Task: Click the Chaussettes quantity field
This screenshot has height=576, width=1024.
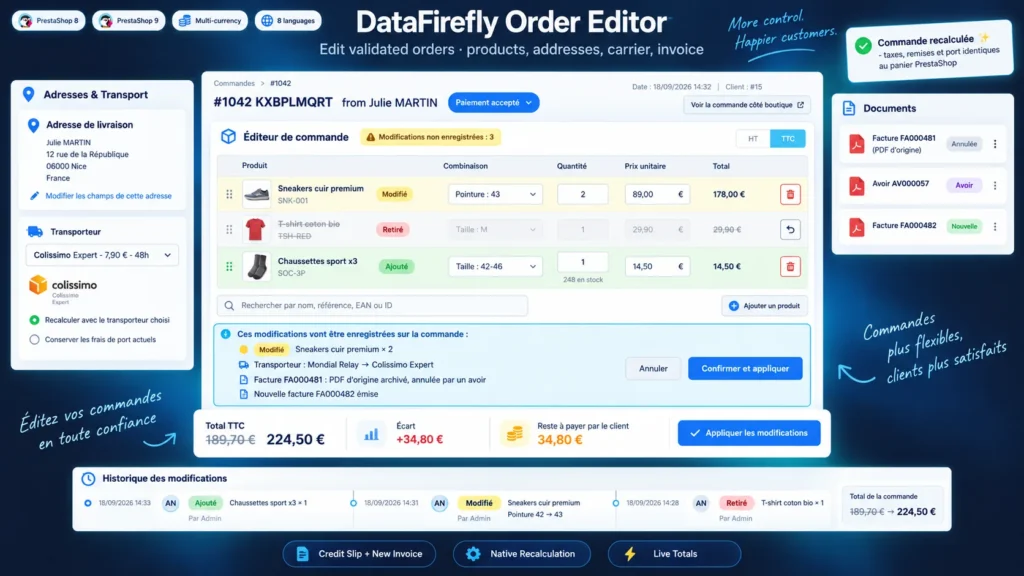Action: point(583,262)
